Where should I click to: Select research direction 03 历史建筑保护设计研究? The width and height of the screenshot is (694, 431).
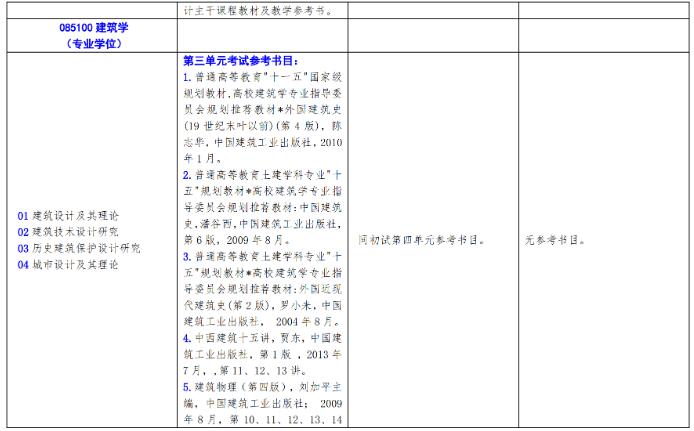click(x=79, y=248)
